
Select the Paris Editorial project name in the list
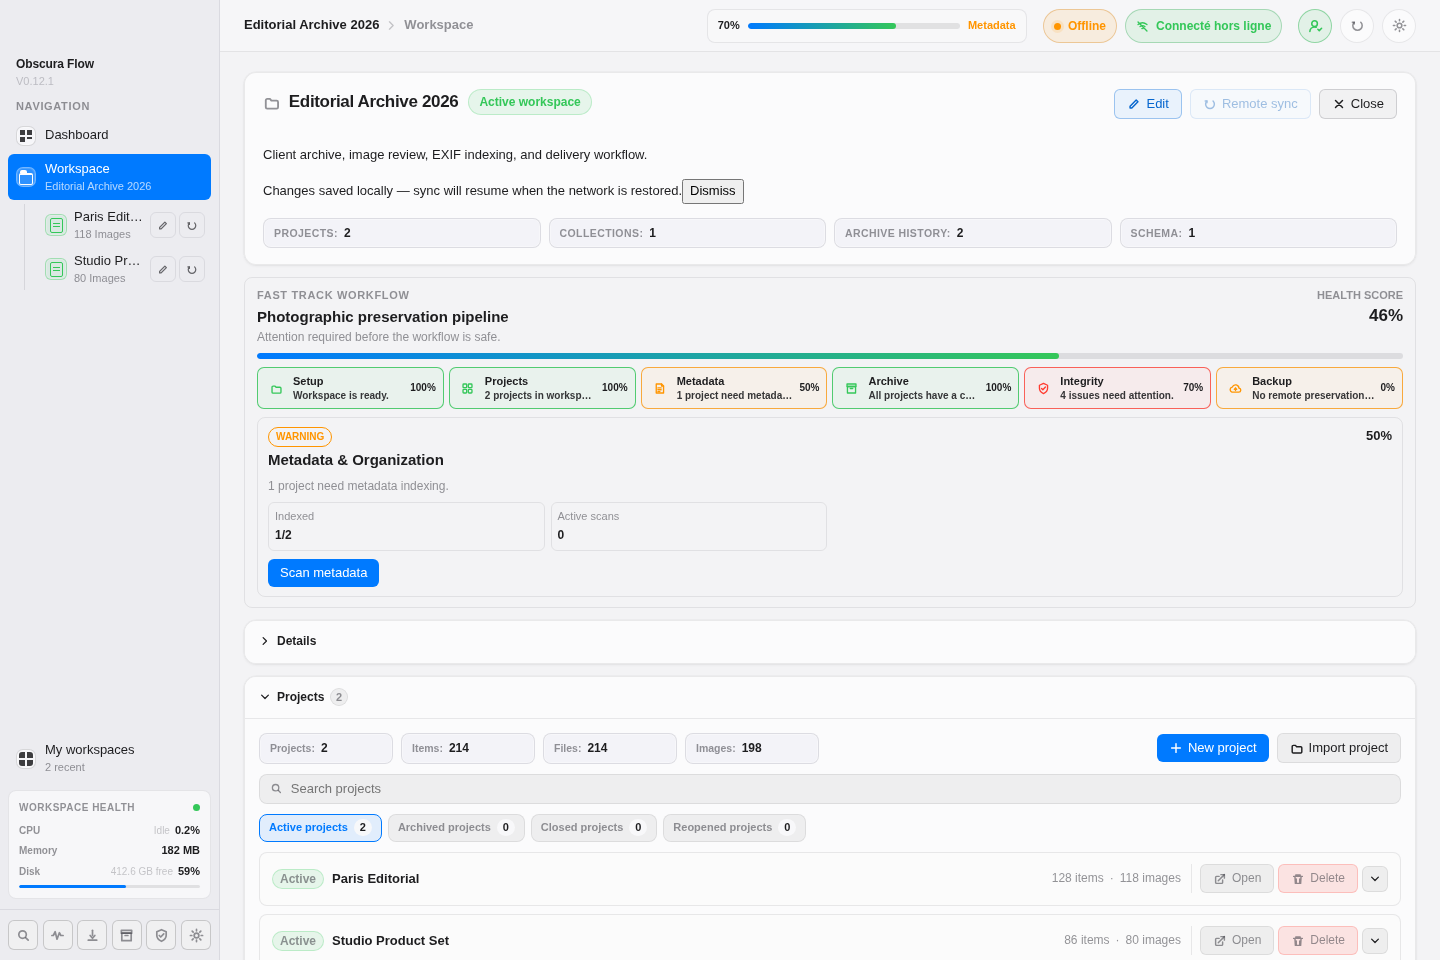376,879
